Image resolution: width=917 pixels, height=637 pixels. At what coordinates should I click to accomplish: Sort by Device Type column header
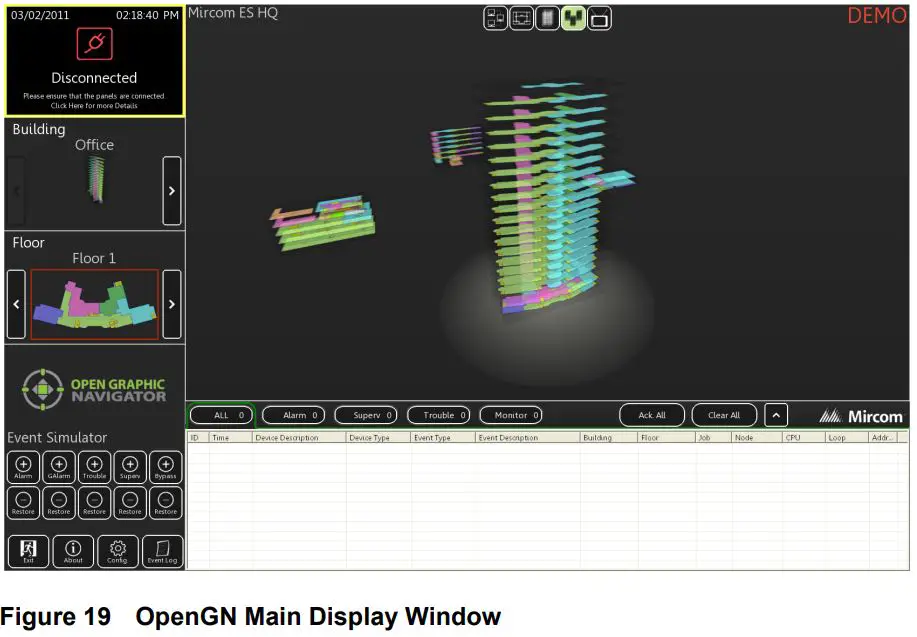pyautogui.click(x=378, y=438)
